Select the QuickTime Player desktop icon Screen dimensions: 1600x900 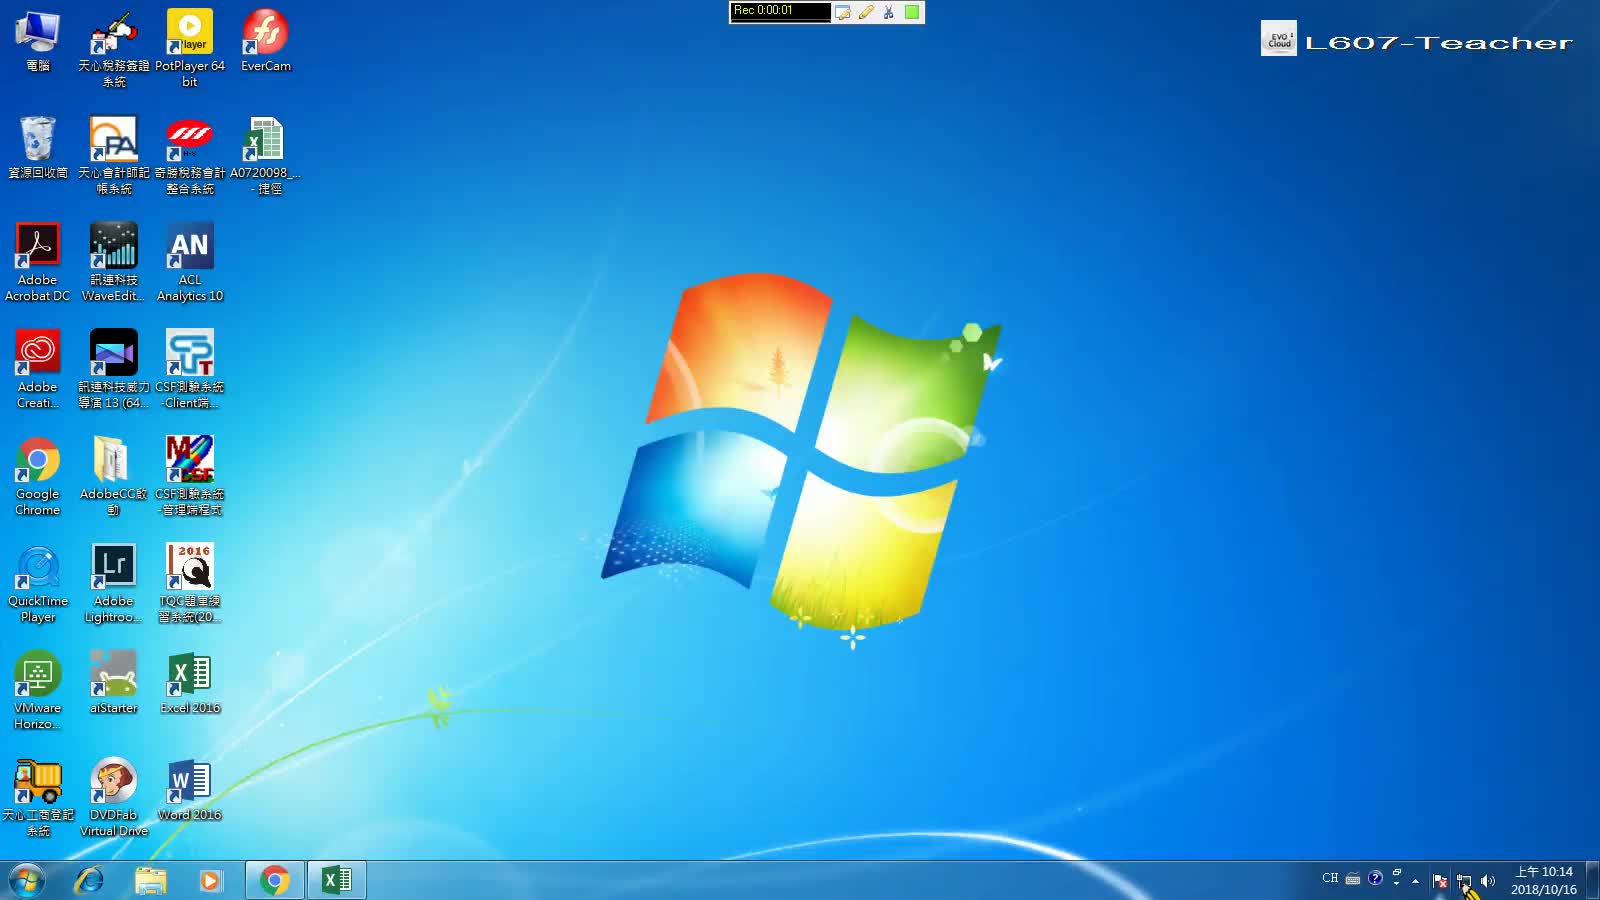pyautogui.click(x=38, y=584)
